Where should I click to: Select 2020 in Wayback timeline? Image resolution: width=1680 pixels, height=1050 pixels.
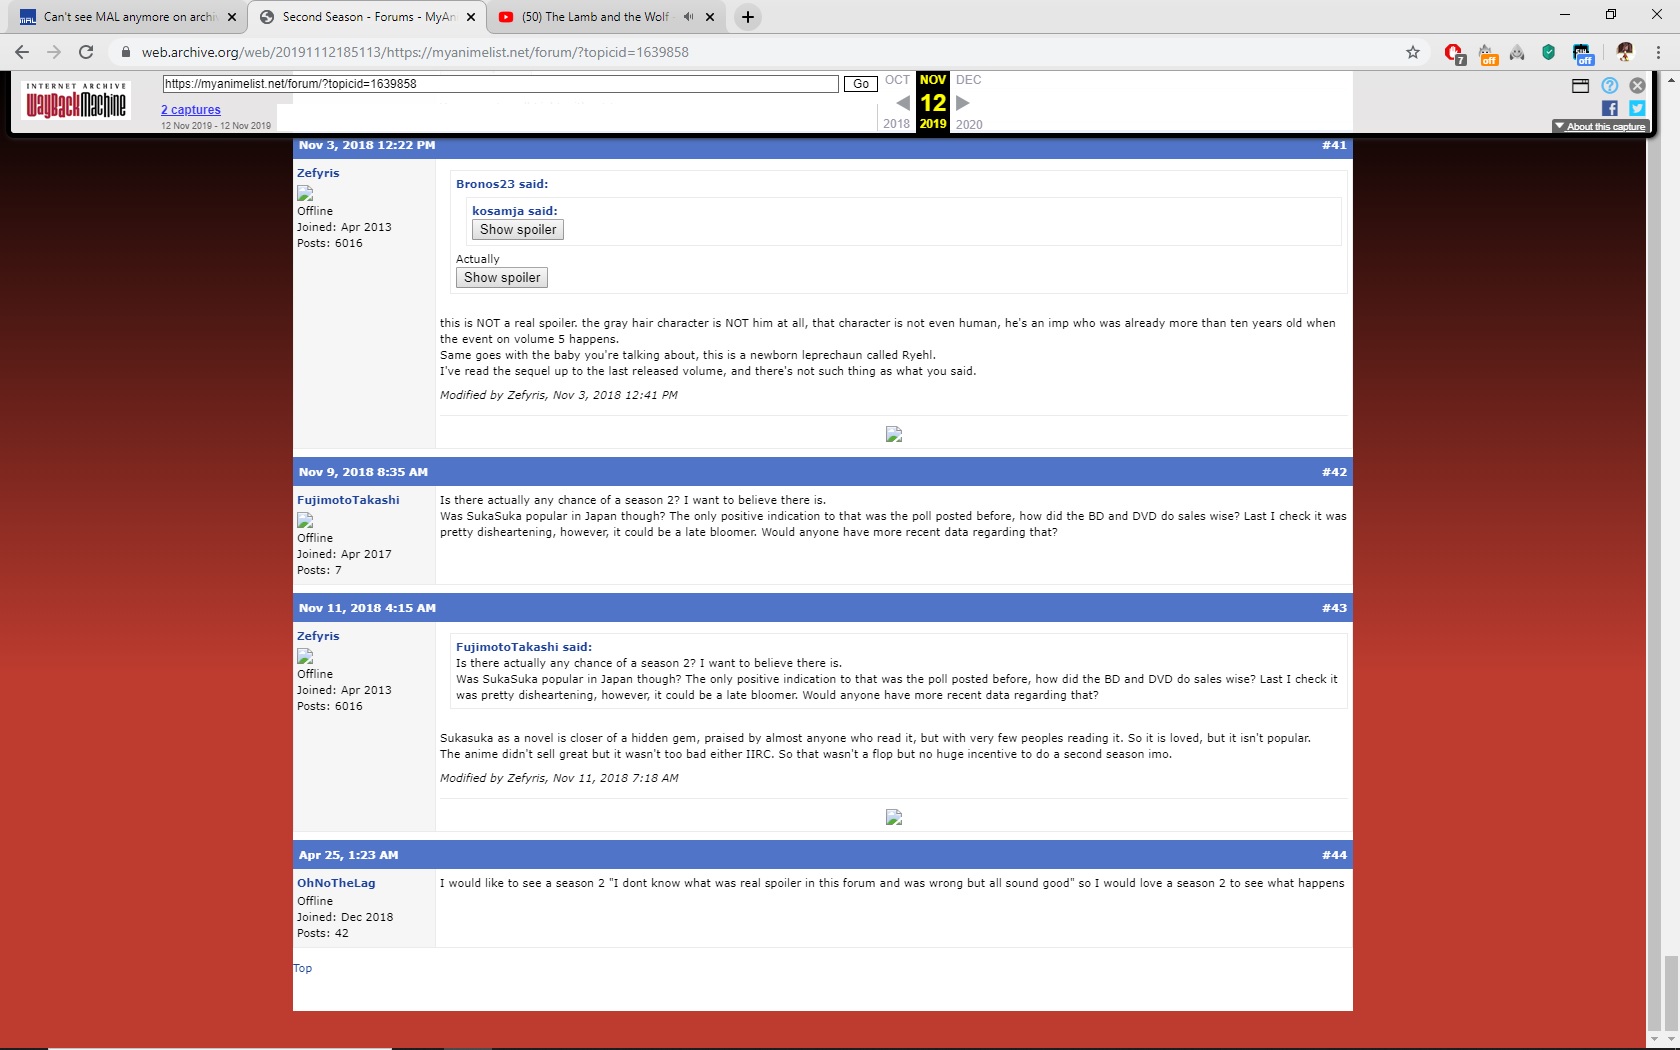969,124
